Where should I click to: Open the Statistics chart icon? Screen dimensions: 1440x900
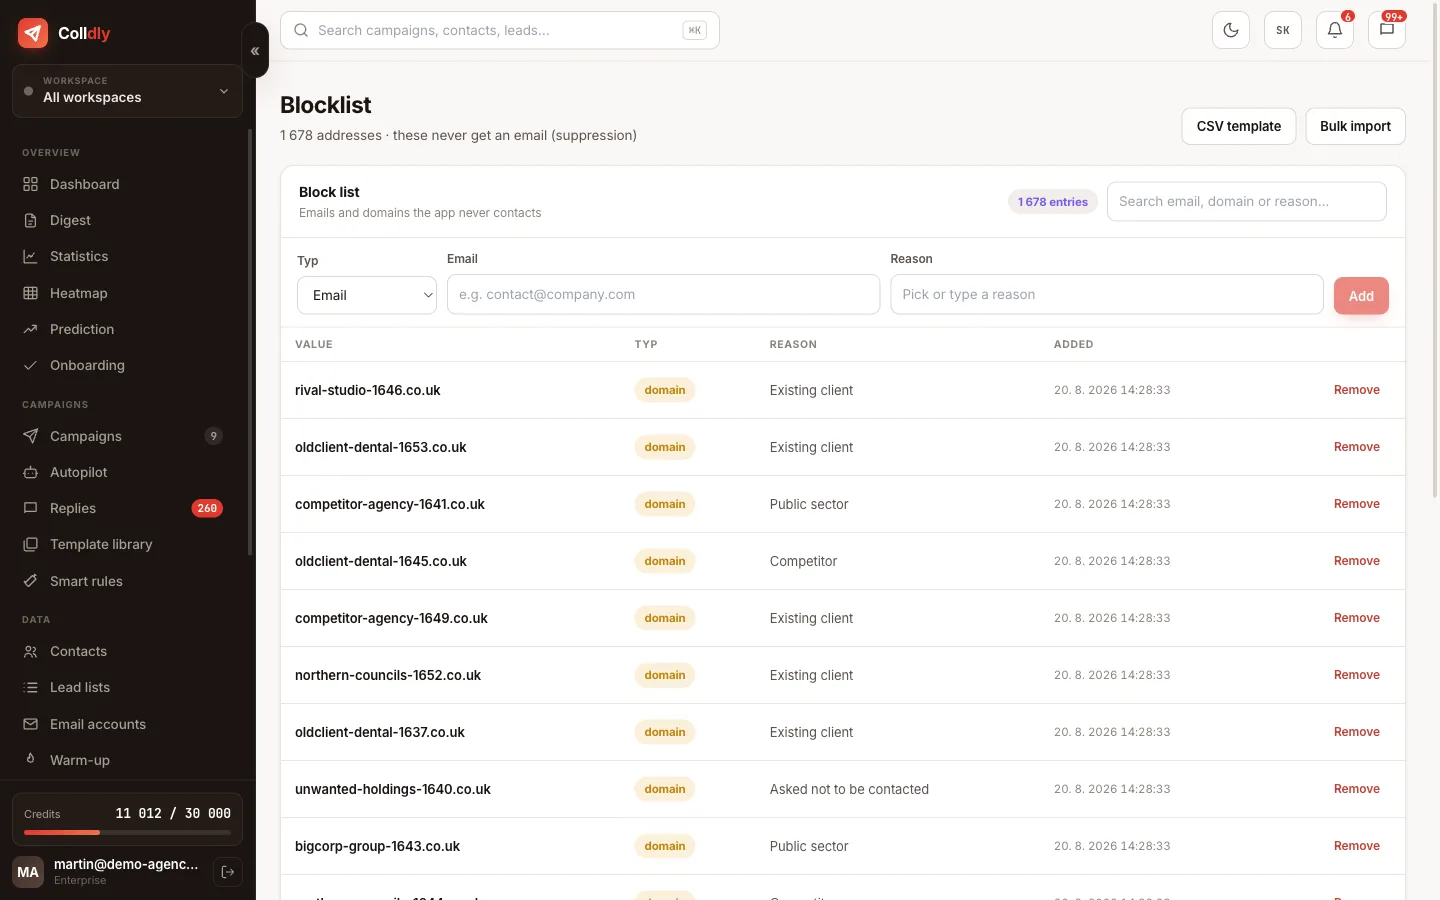(30, 256)
